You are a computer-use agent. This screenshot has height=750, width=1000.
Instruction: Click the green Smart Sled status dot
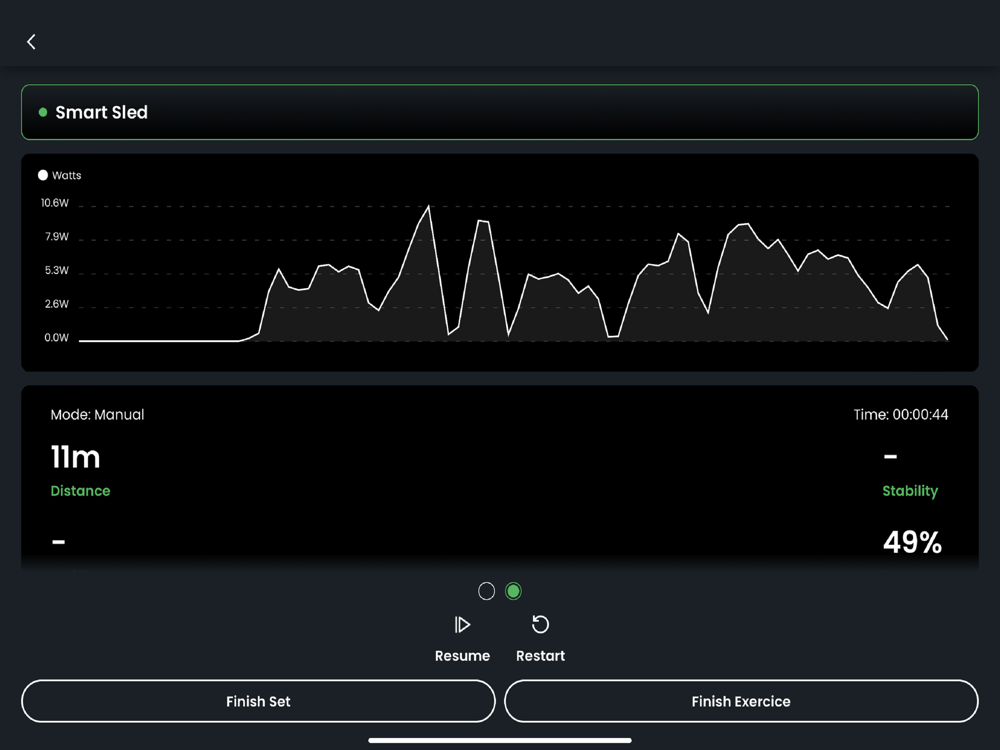click(x=43, y=112)
